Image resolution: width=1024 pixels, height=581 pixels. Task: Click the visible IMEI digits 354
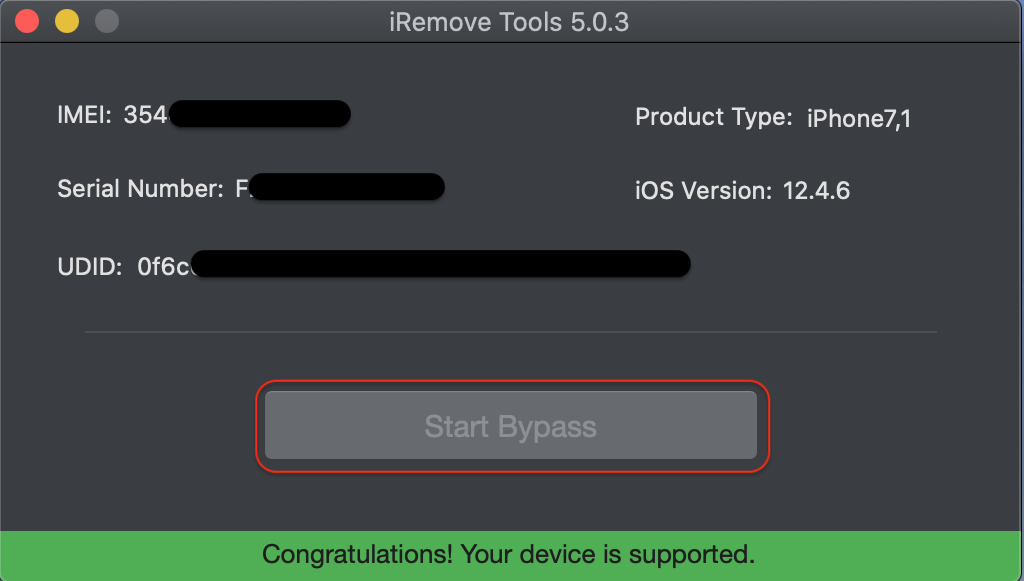[146, 115]
